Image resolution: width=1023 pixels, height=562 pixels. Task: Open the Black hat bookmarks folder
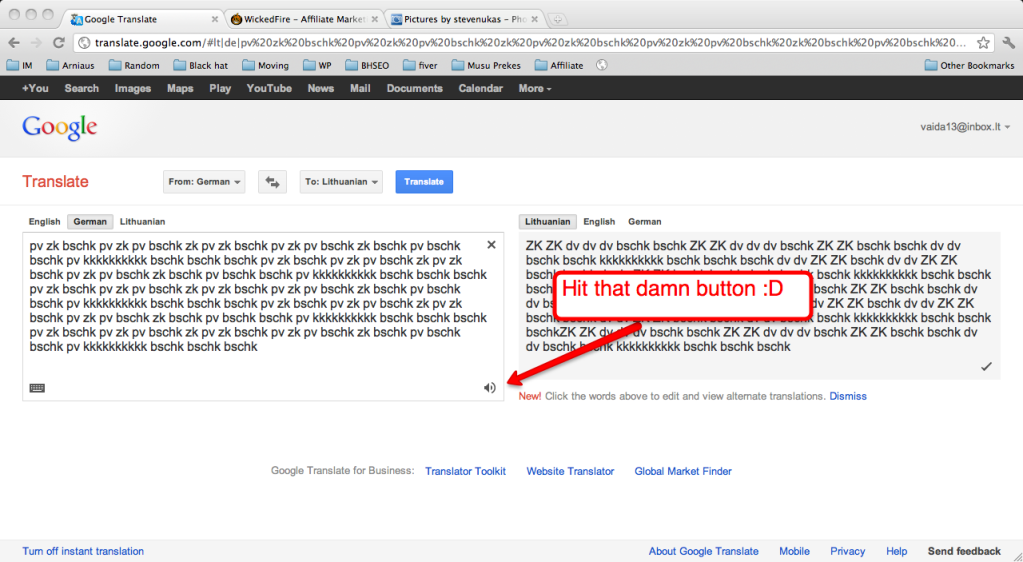pyautogui.click(x=201, y=65)
